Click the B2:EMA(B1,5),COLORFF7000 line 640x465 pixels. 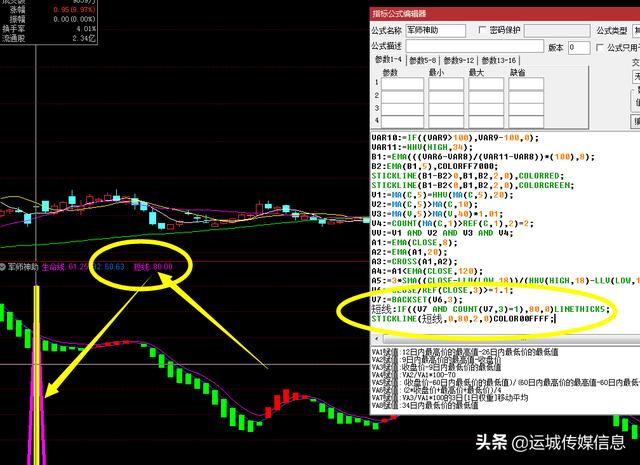point(435,166)
